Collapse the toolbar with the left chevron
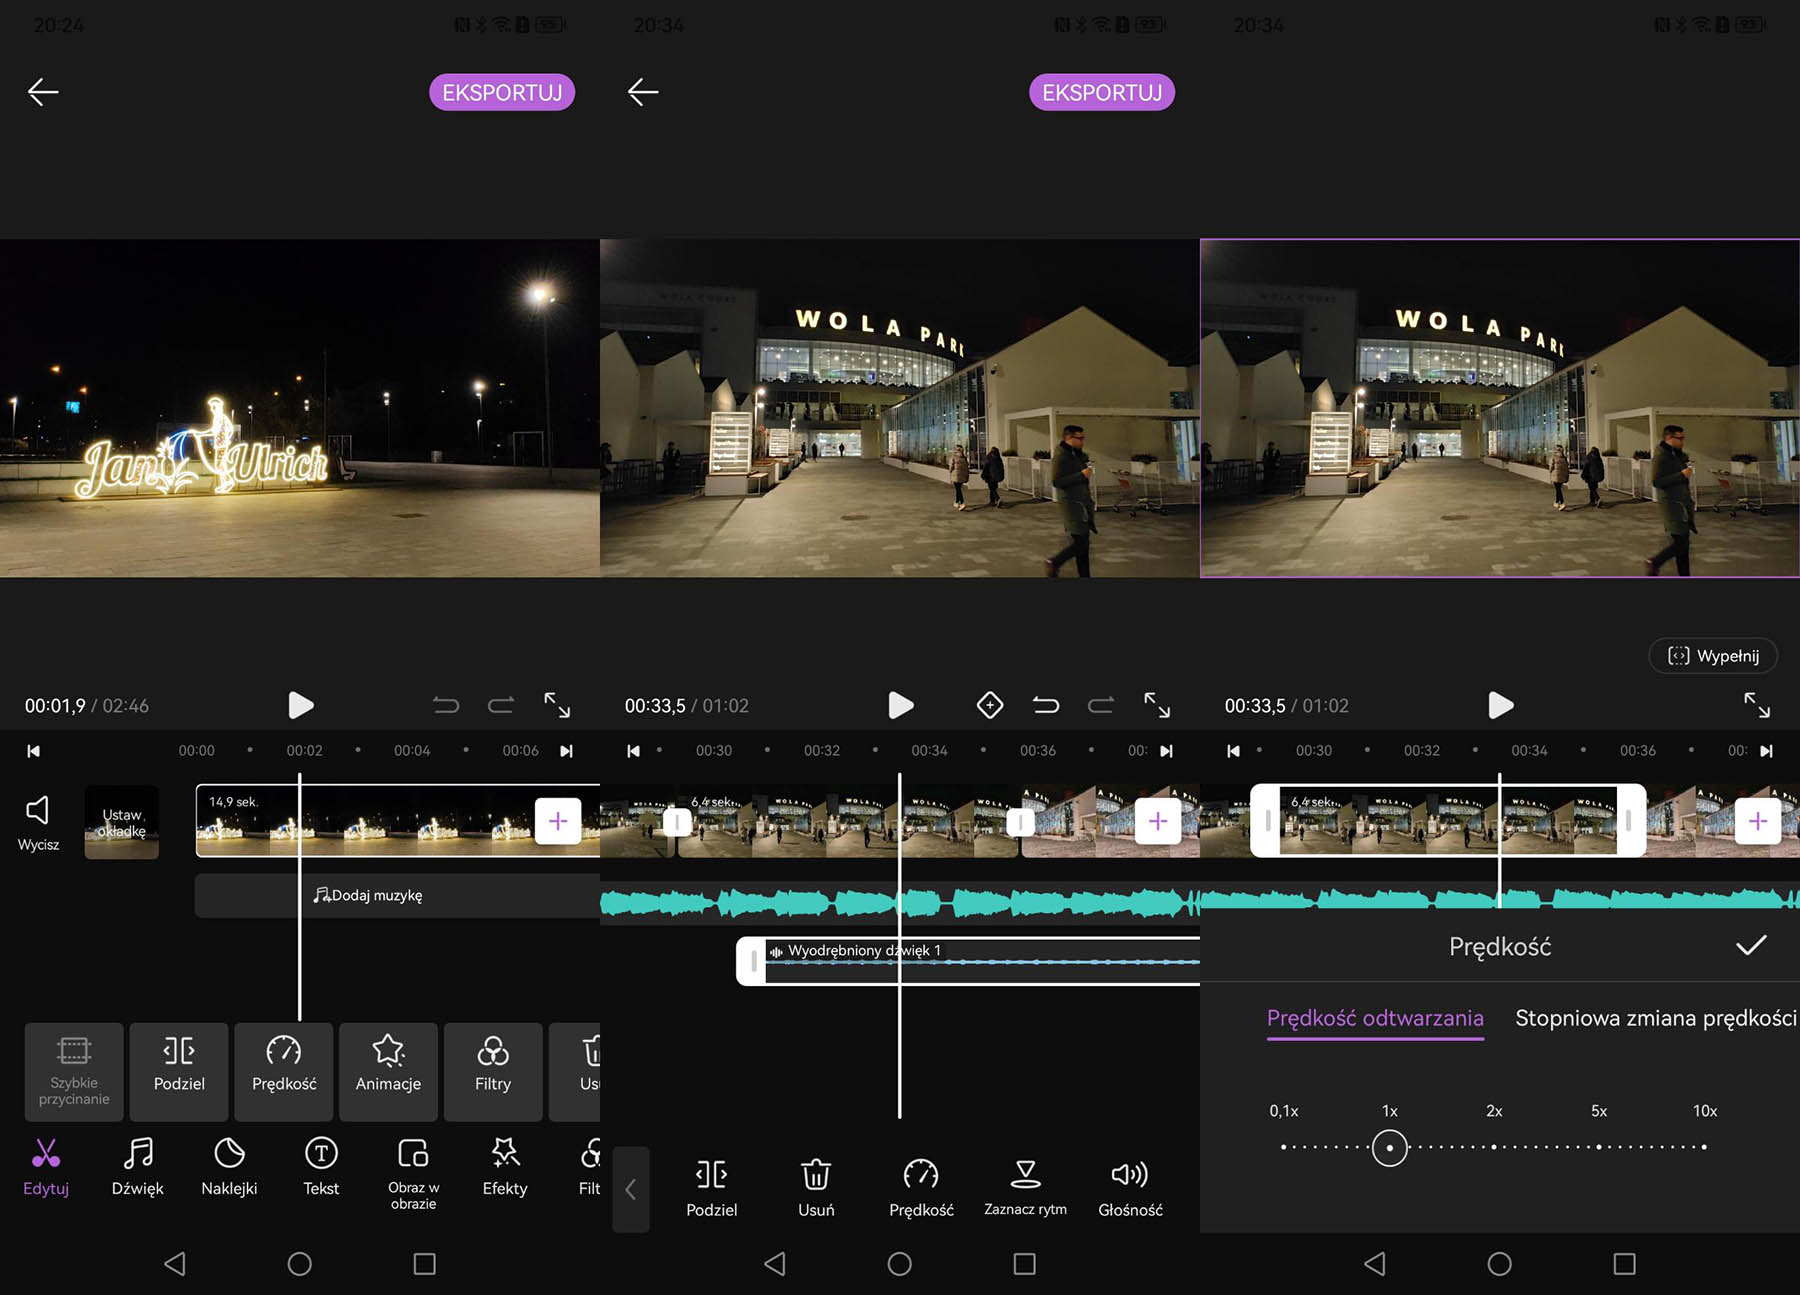Image resolution: width=1800 pixels, height=1295 pixels. coord(631,1189)
